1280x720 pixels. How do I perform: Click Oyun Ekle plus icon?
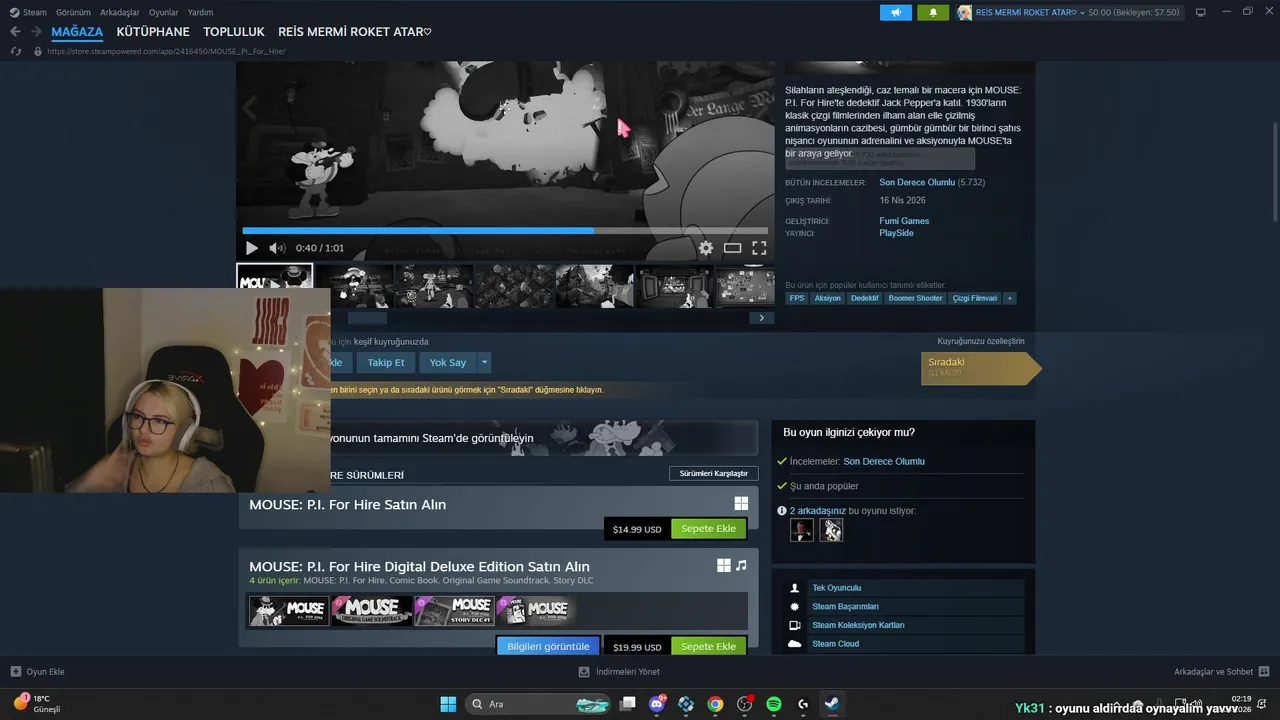pyautogui.click(x=15, y=671)
